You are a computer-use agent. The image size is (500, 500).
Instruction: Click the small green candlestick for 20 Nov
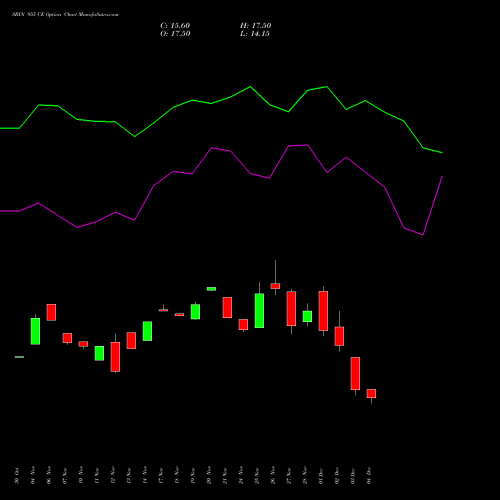pos(211,289)
